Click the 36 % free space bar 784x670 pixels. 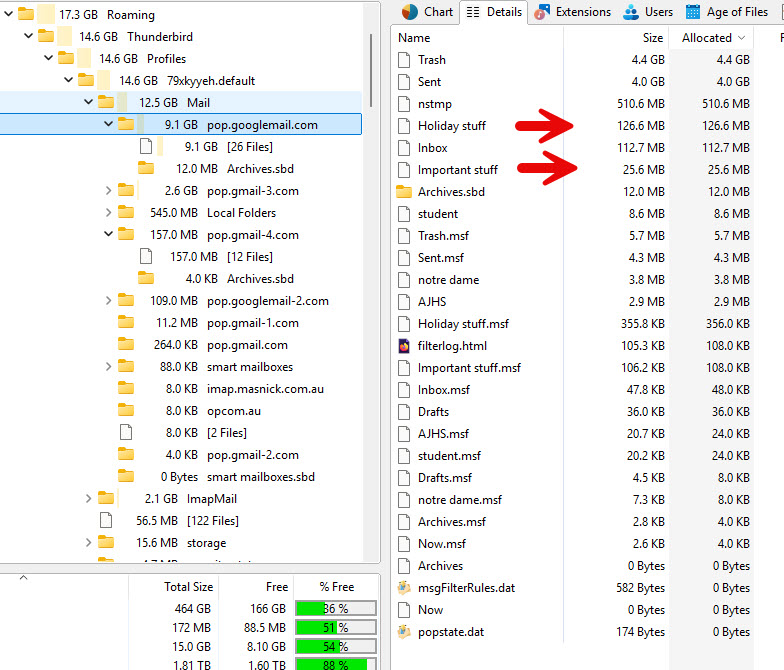(x=336, y=608)
